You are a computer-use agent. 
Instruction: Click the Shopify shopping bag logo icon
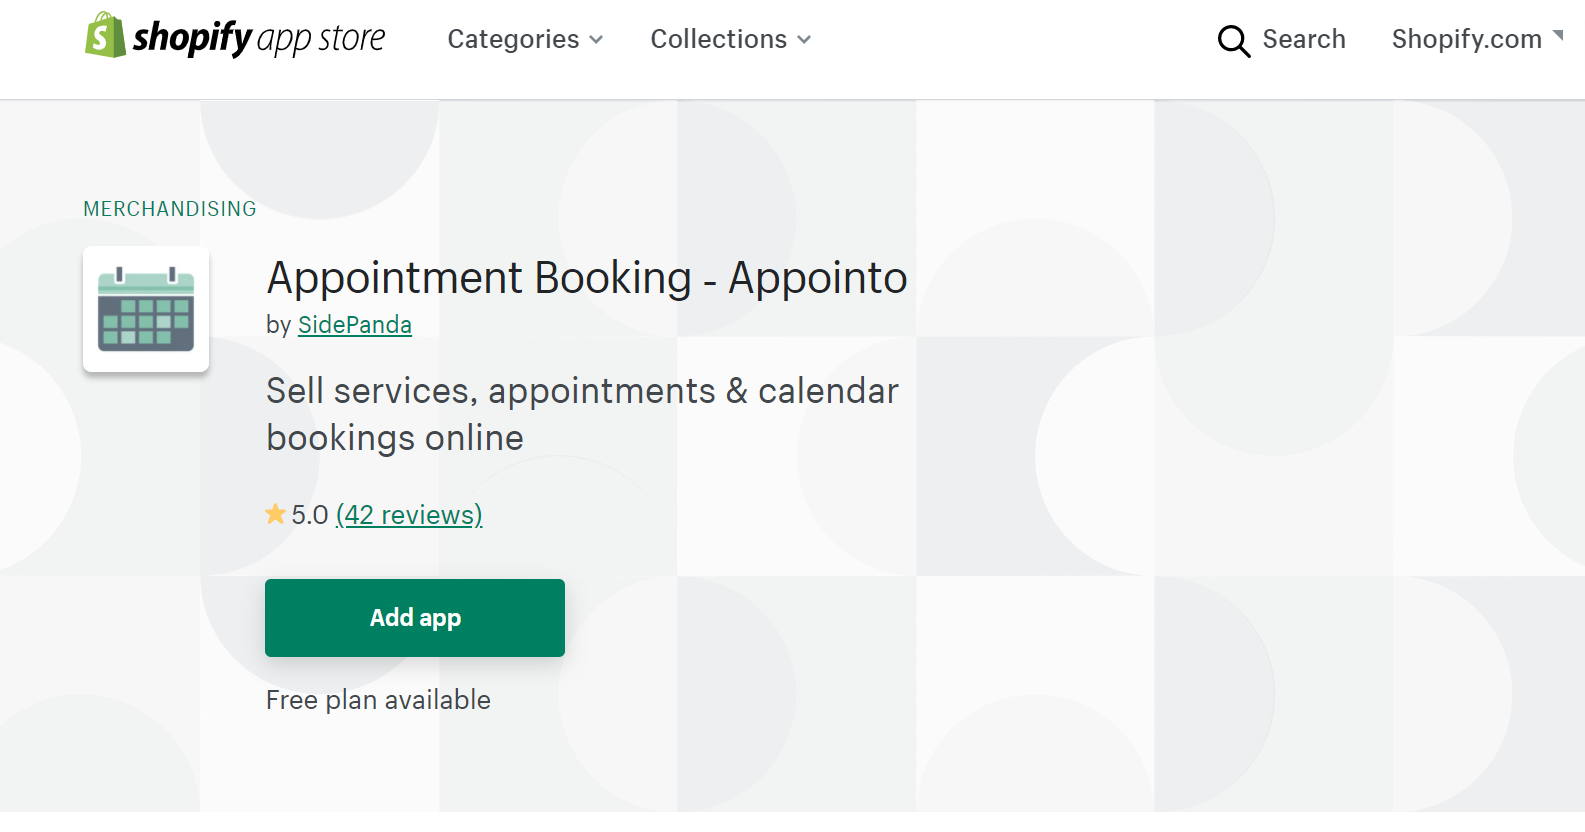104,36
